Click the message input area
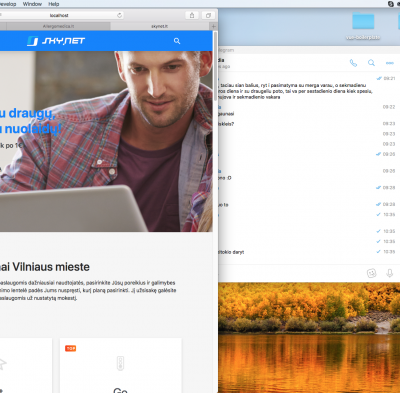The width and height of the screenshot is (400, 393). tap(290, 273)
